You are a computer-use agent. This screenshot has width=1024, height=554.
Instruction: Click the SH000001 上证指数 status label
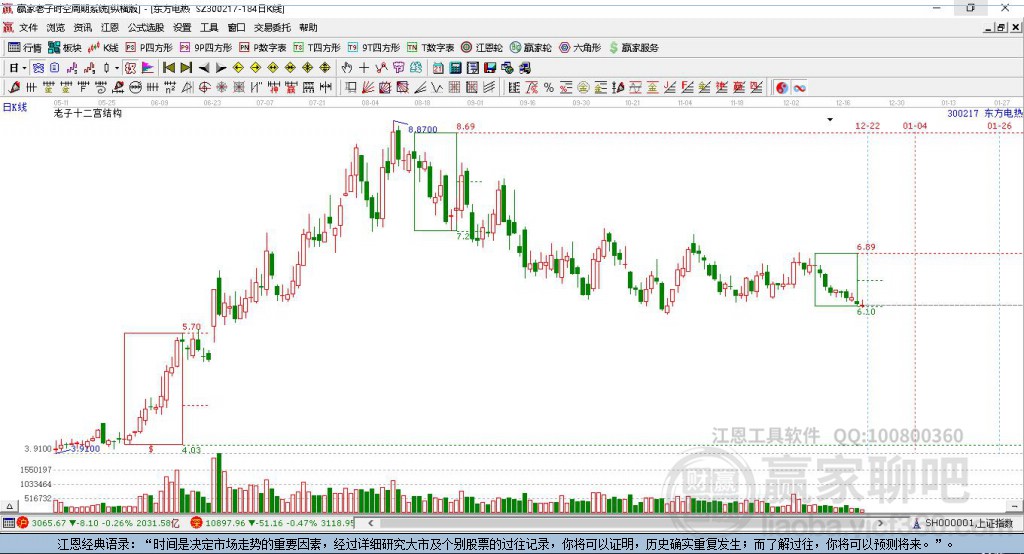pyautogui.click(x=966, y=523)
